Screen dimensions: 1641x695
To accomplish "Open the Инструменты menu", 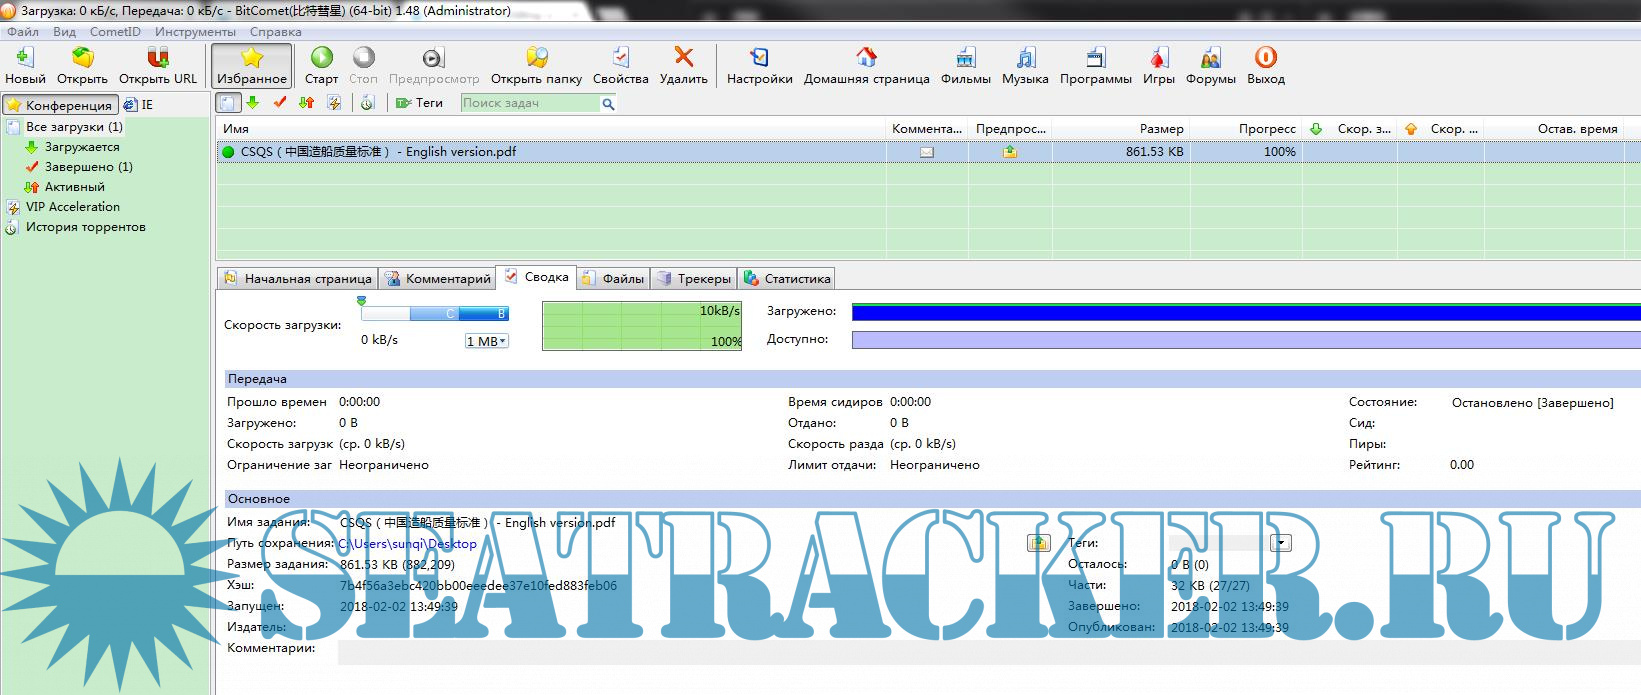I will (x=195, y=32).
